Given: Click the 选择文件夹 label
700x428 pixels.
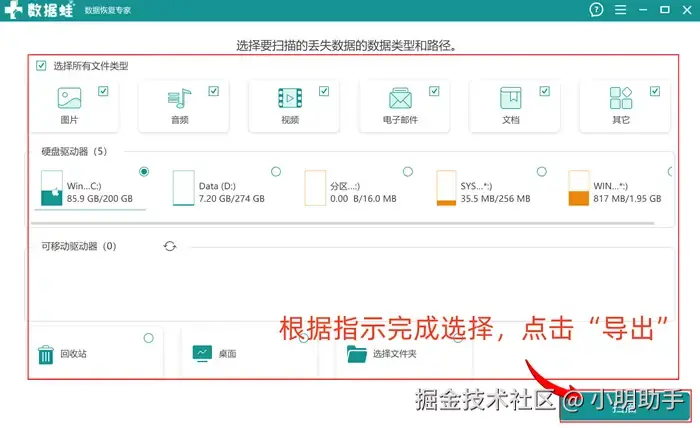Looking at the screenshot, I should click(395, 354).
